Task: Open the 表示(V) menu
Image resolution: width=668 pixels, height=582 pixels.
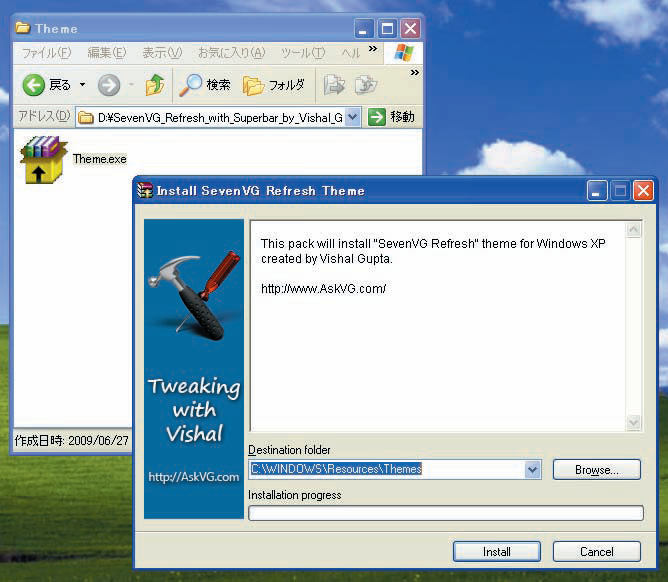Action: click(x=162, y=53)
